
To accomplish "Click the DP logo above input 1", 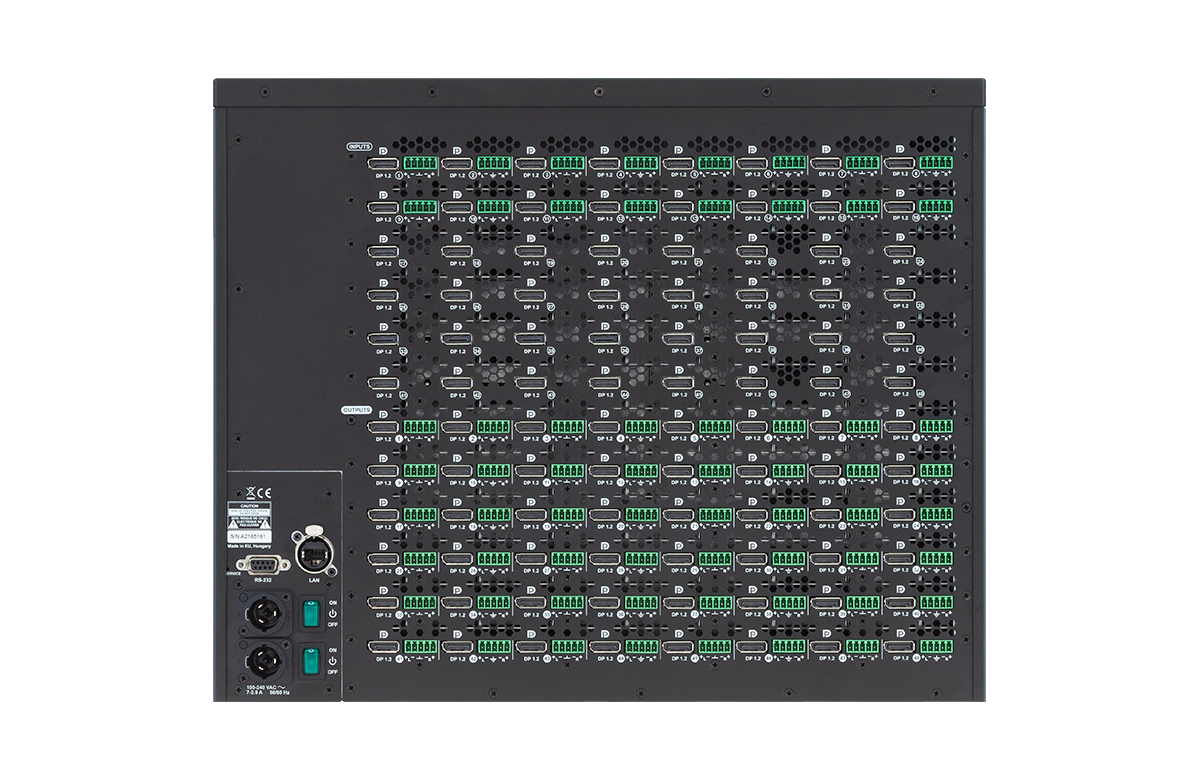I will click(x=382, y=151).
